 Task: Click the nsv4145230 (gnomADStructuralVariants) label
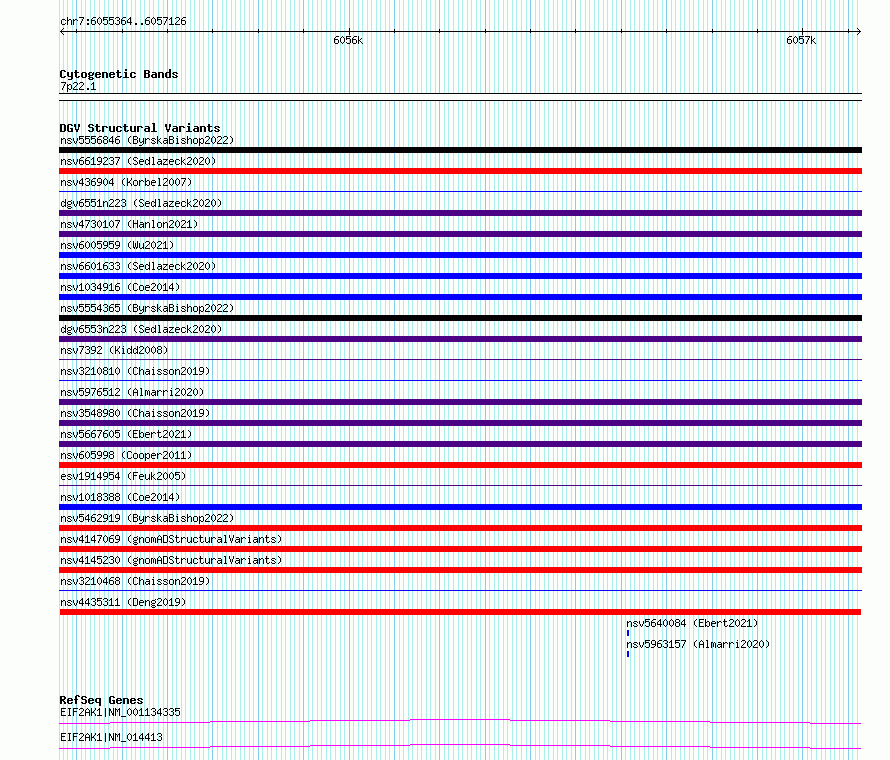click(171, 560)
